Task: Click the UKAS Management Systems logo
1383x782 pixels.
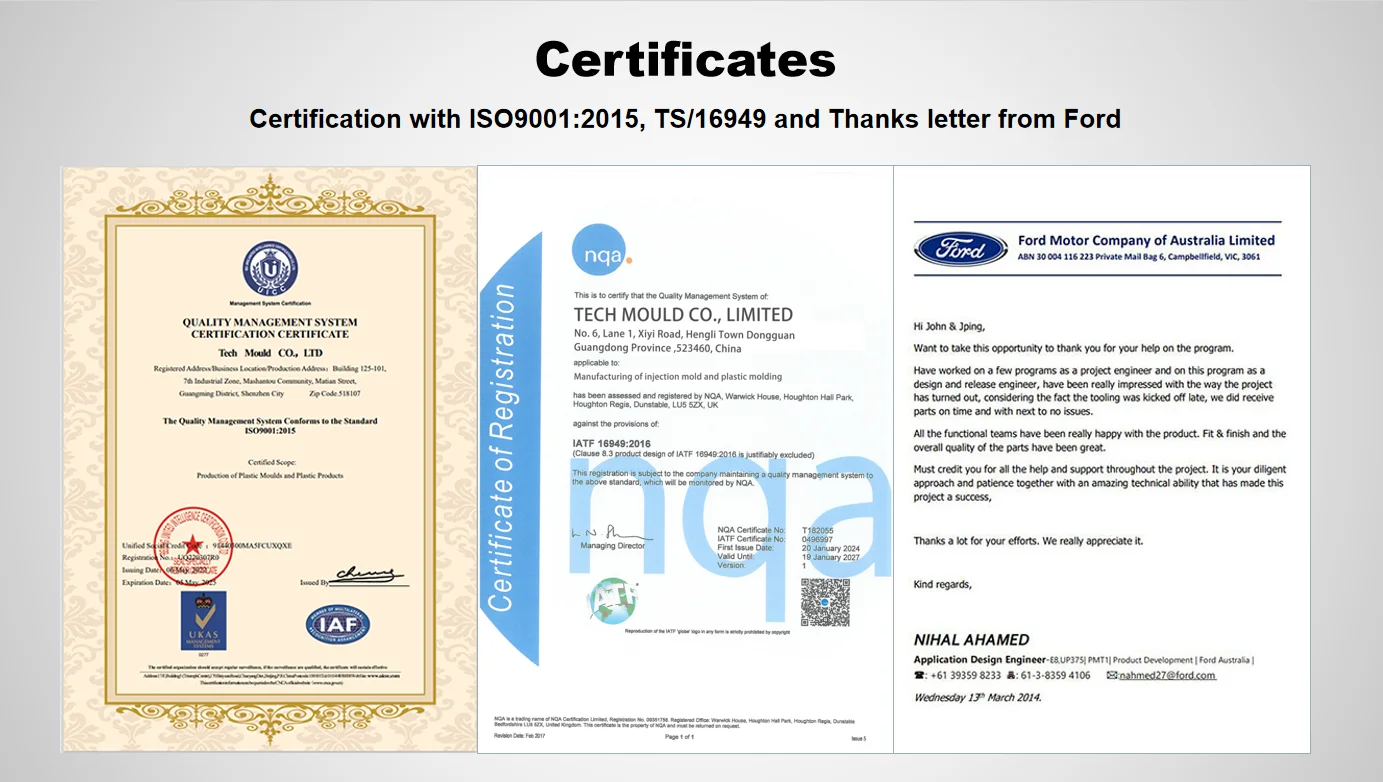Action: pos(203,621)
